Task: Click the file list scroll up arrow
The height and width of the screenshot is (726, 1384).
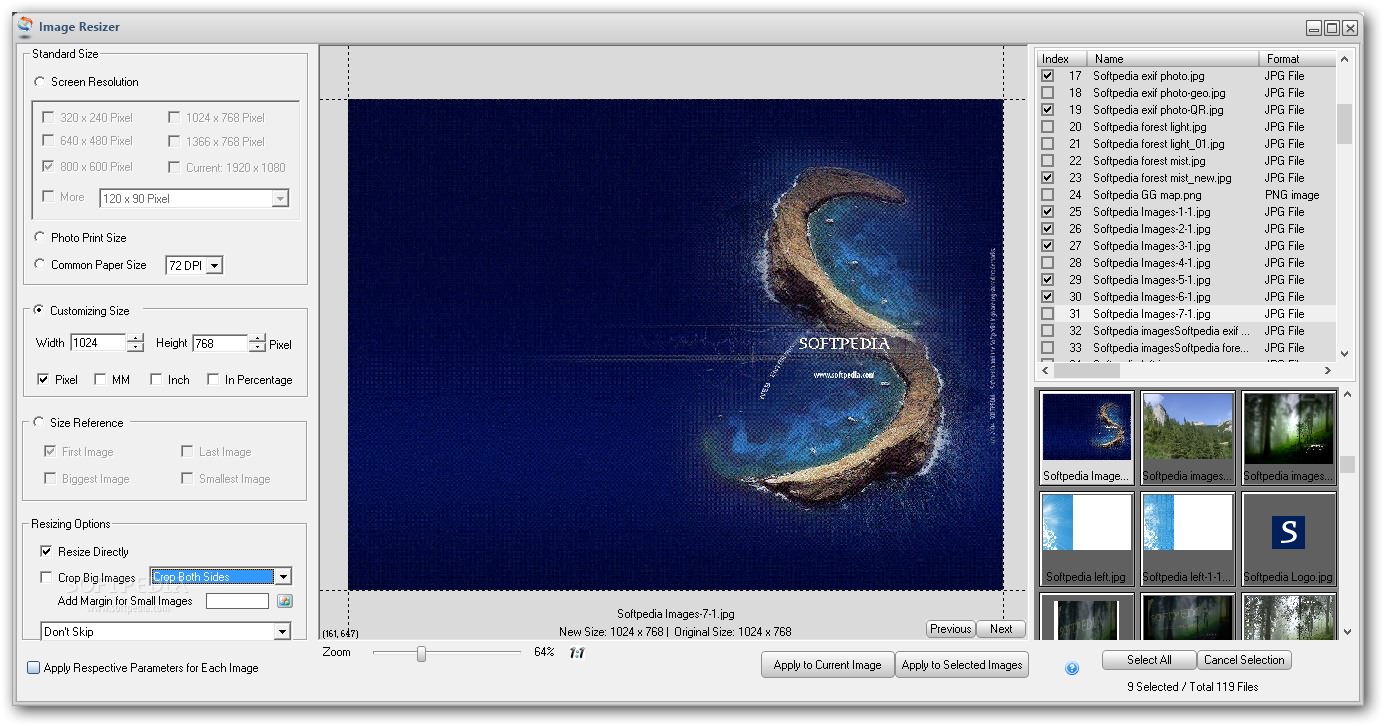Action: point(1344,60)
